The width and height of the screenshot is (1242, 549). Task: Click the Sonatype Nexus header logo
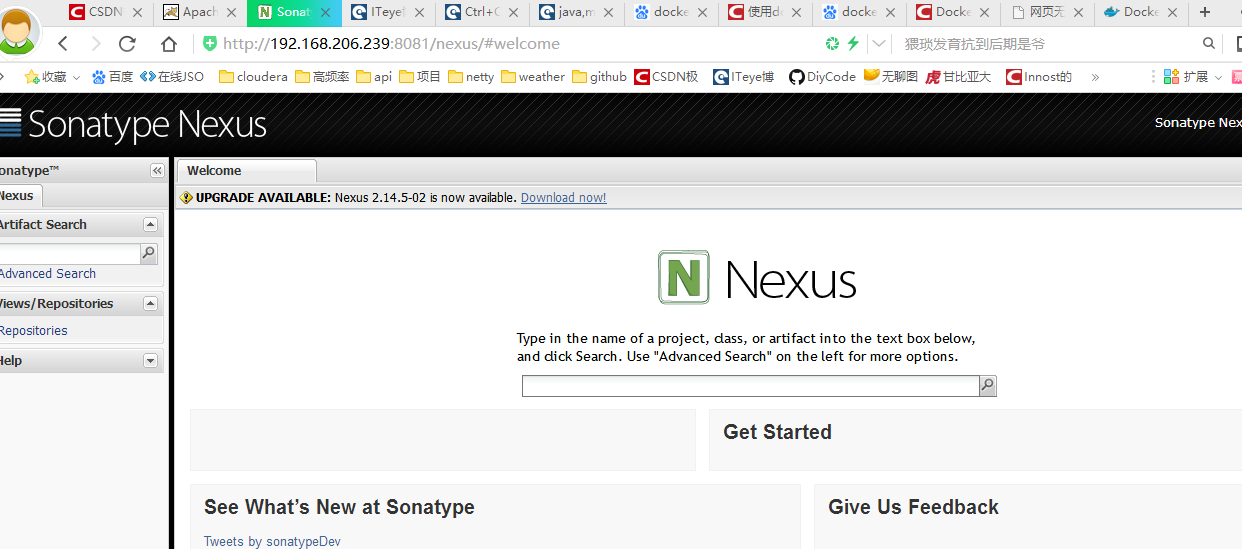coord(133,124)
